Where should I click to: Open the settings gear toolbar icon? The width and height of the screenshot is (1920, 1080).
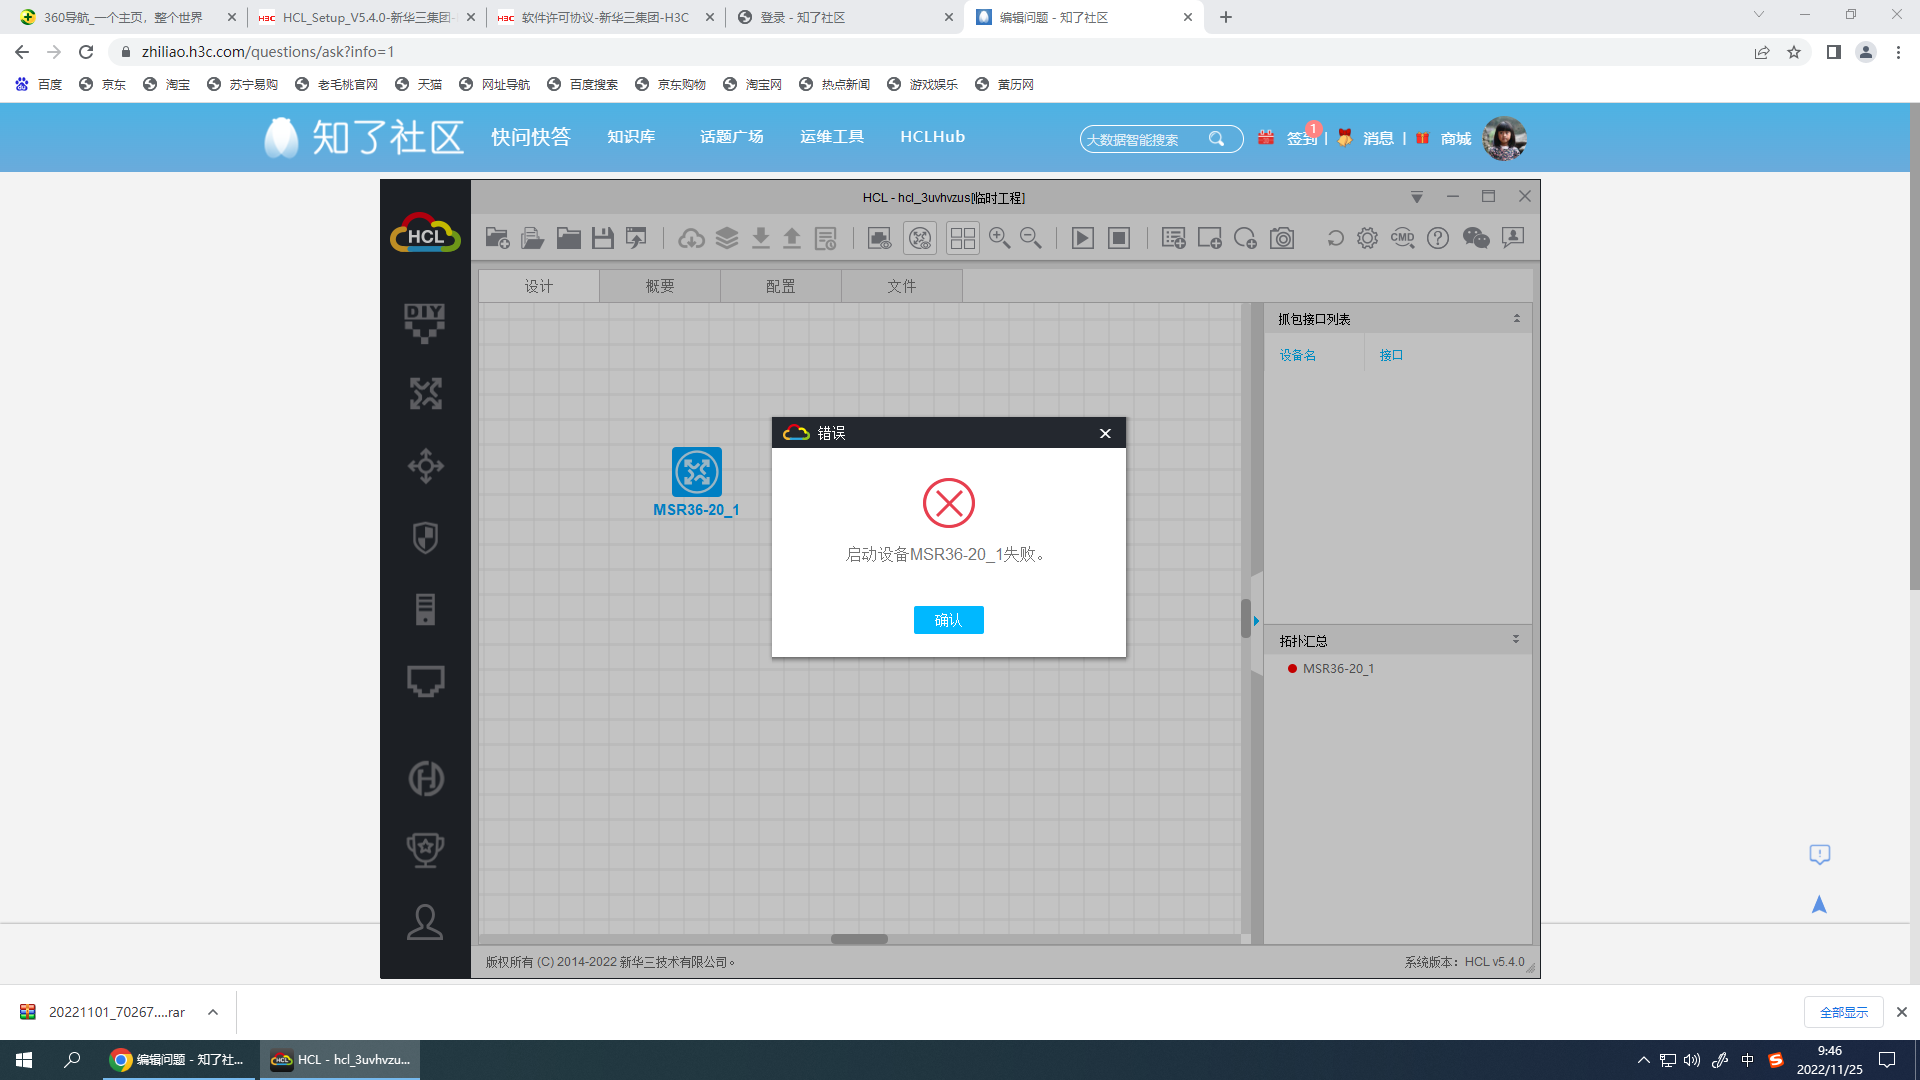1367,238
